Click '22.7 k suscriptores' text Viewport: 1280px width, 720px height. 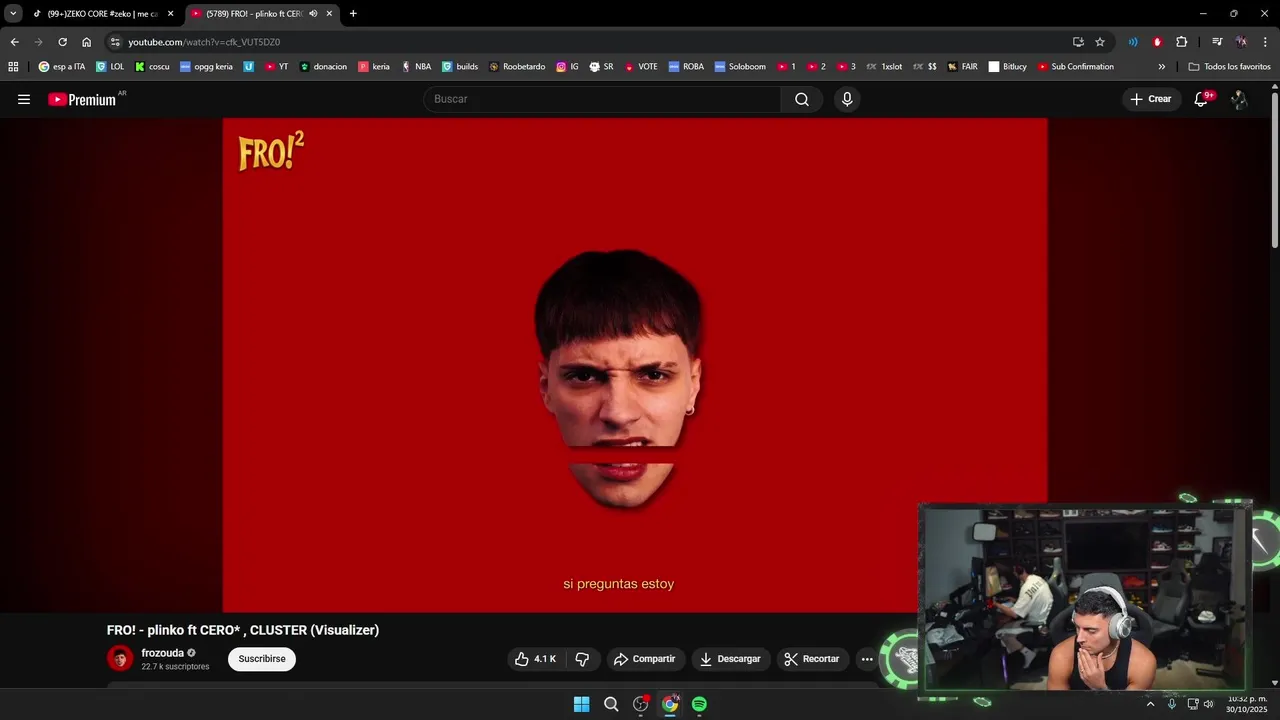[175, 667]
